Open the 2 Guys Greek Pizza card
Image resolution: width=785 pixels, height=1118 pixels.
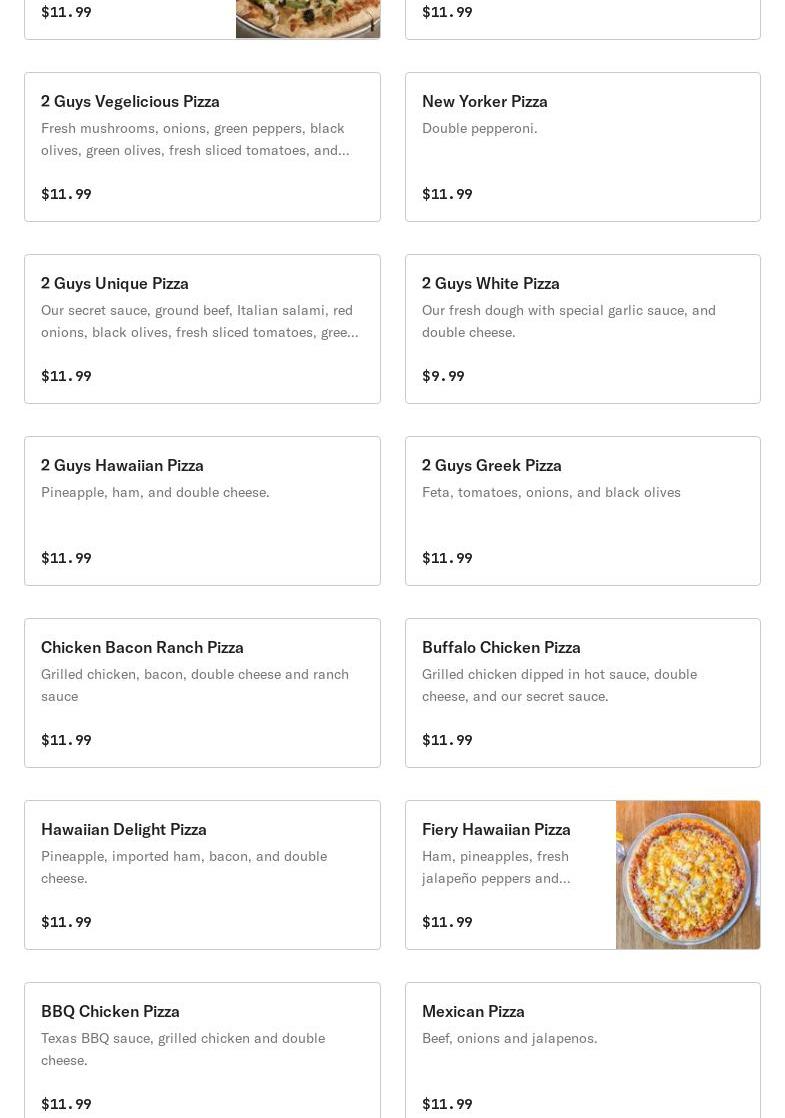[x=583, y=511]
